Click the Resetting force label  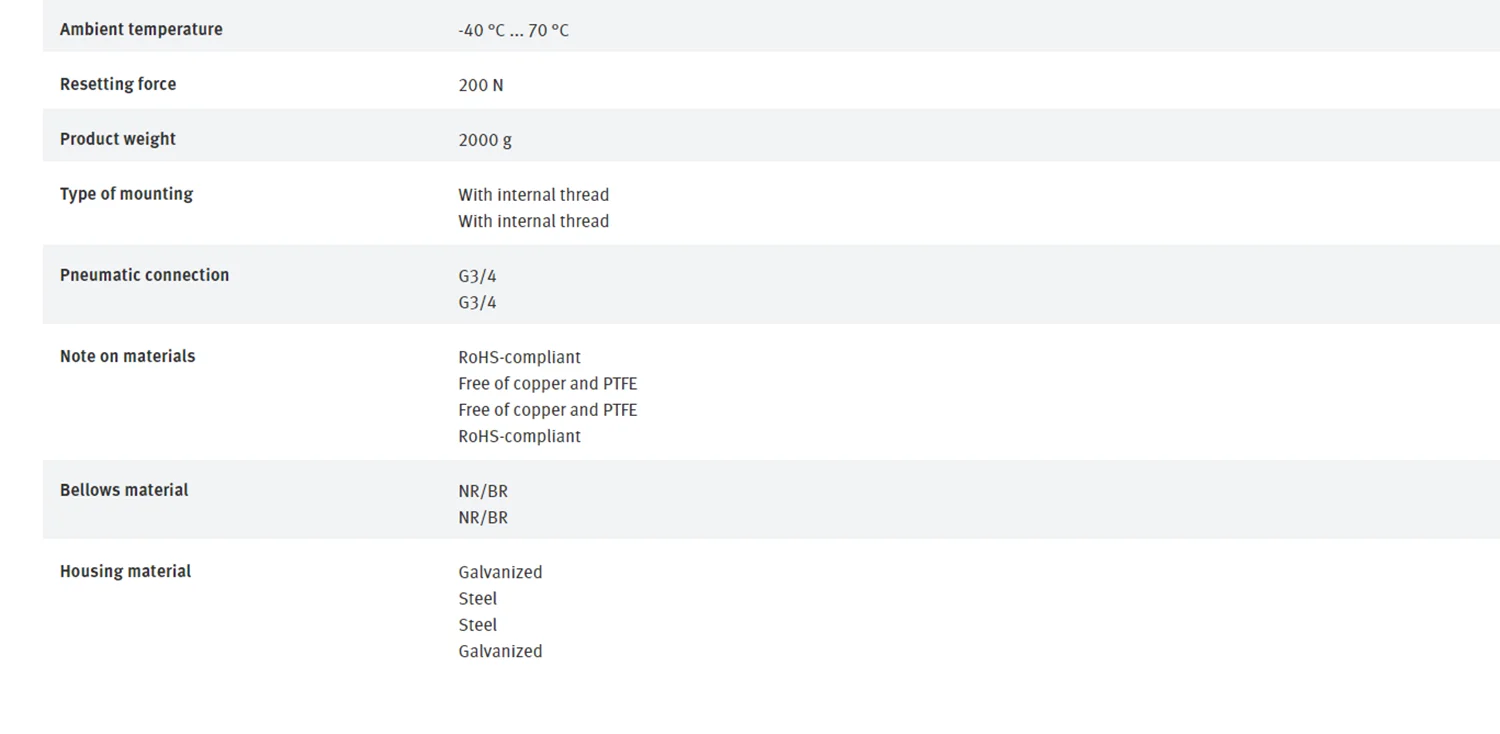(118, 84)
